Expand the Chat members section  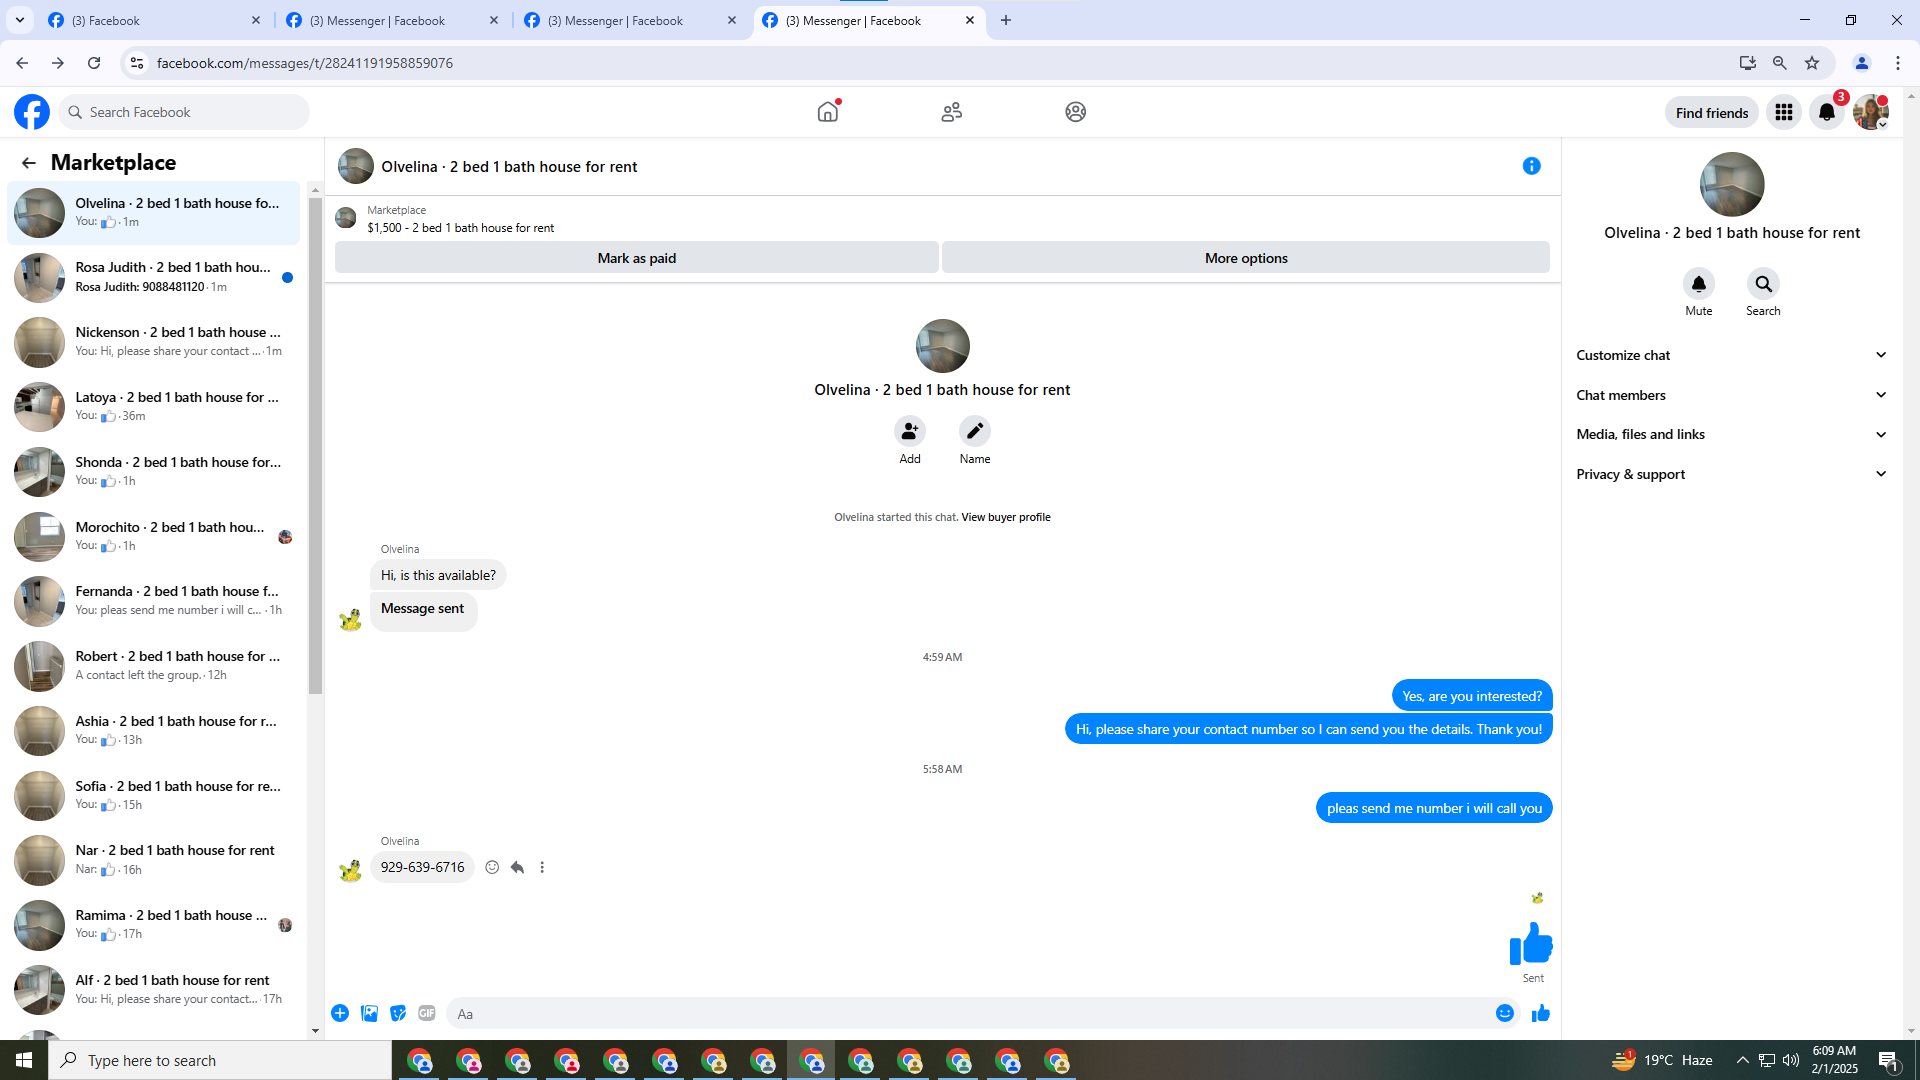(1731, 395)
